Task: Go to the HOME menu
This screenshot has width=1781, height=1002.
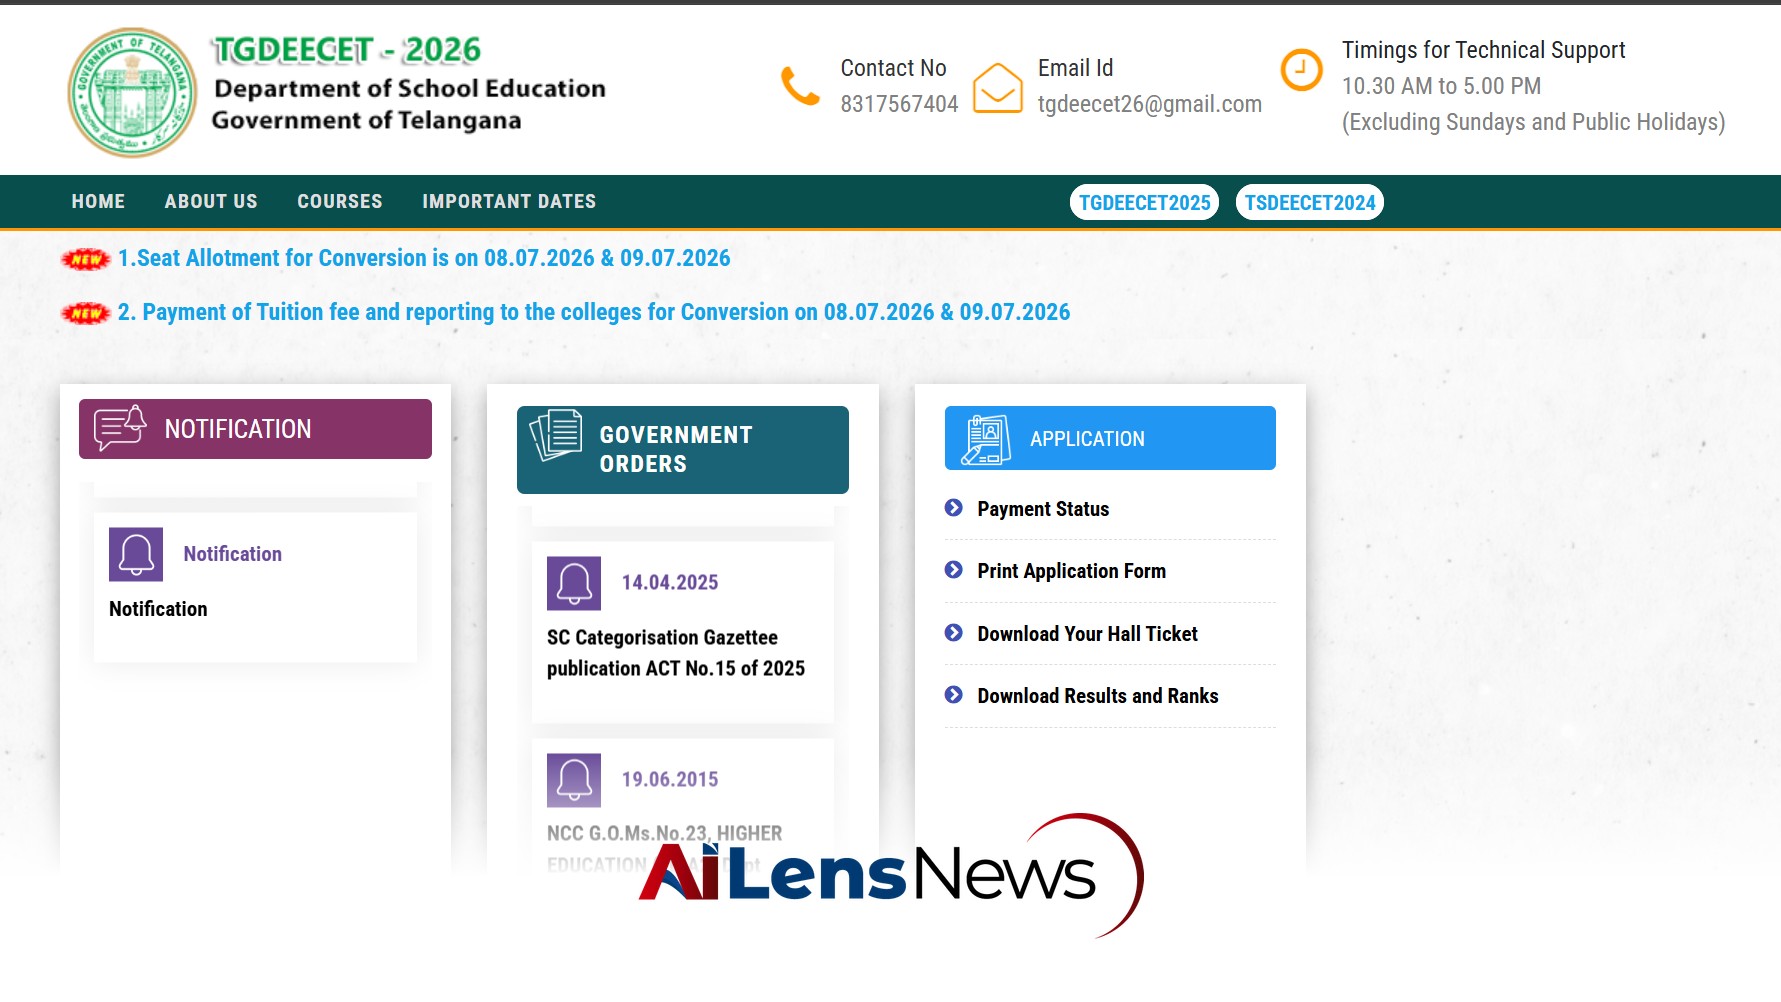Action: click(x=98, y=201)
